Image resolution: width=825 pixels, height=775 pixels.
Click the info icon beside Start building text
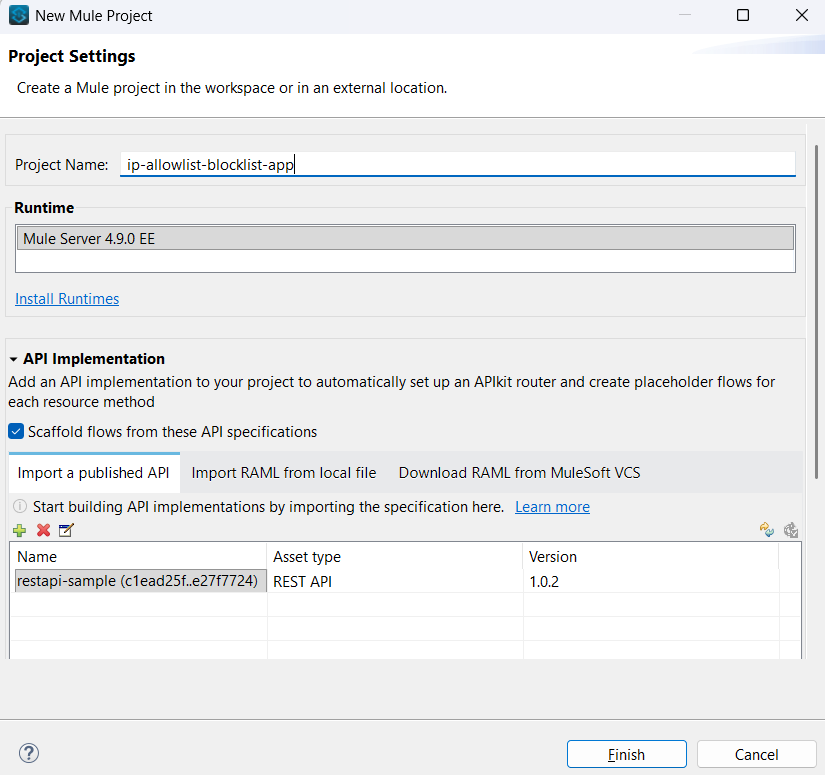tap(20, 507)
